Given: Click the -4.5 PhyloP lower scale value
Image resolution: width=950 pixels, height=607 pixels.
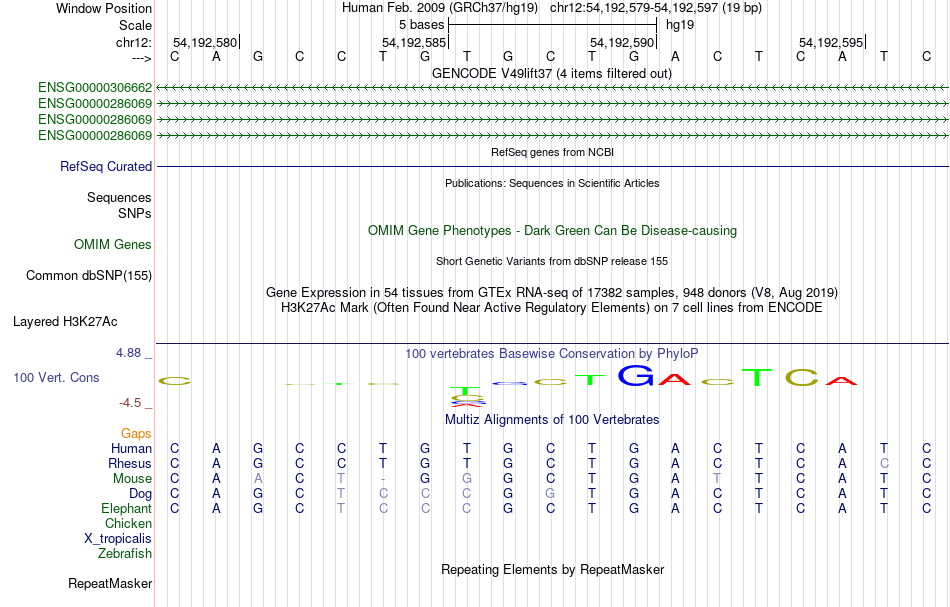Looking at the screenshot, I should 130,403.
